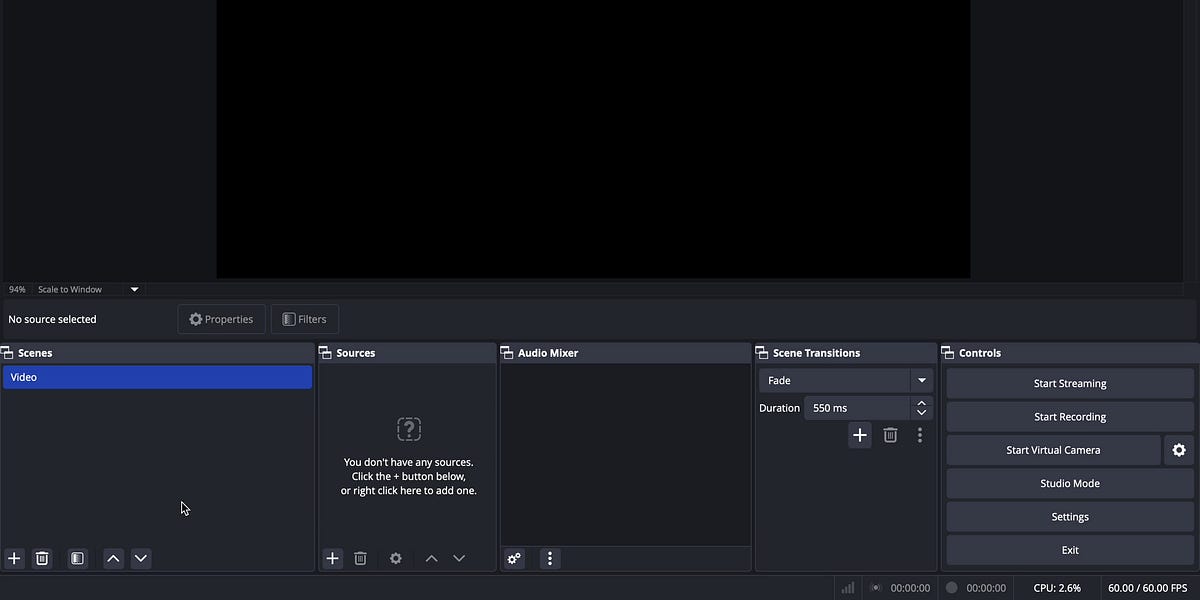The height and width of the screenshot is (600, 1200).
Task: Open advanced audio properties in Audio Mixer
Action: pos(514,558)
